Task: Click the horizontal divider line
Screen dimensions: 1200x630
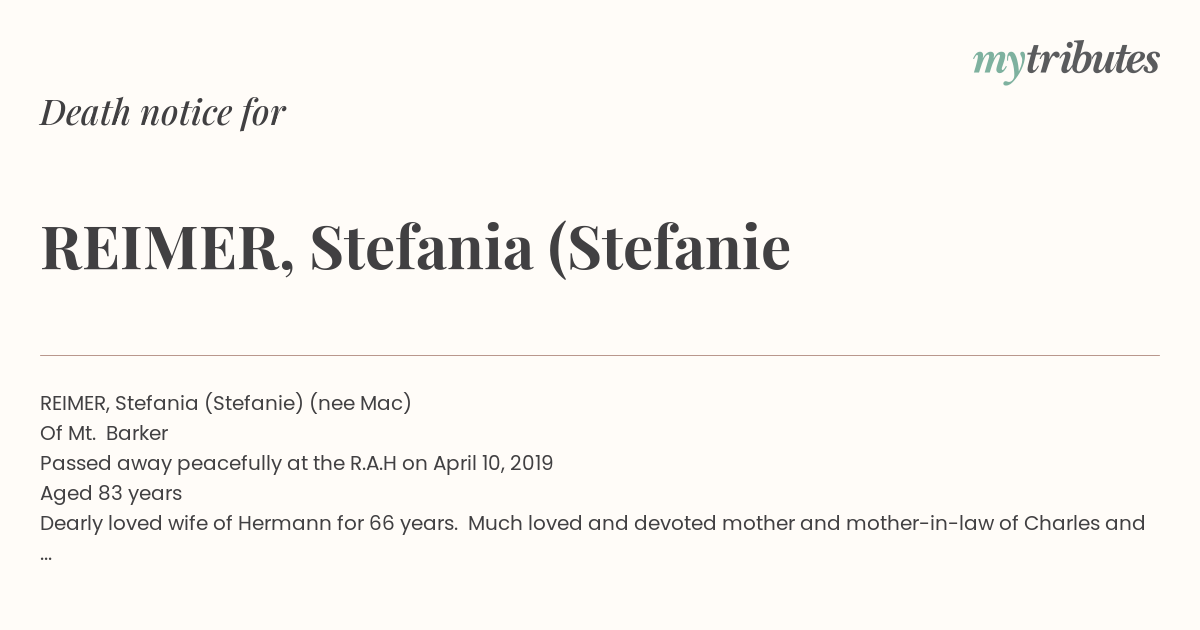Action: tap(600, 355)
